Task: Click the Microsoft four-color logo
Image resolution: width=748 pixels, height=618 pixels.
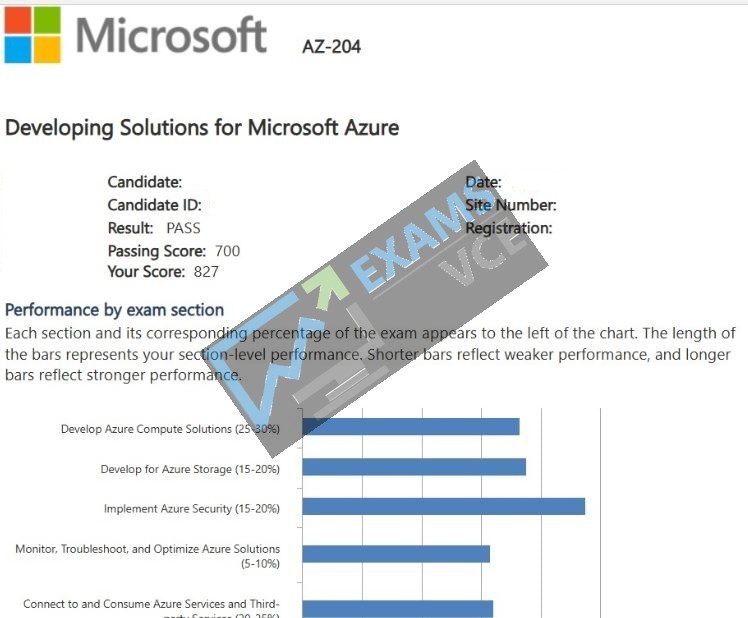Action: click(x=32, y=34)
